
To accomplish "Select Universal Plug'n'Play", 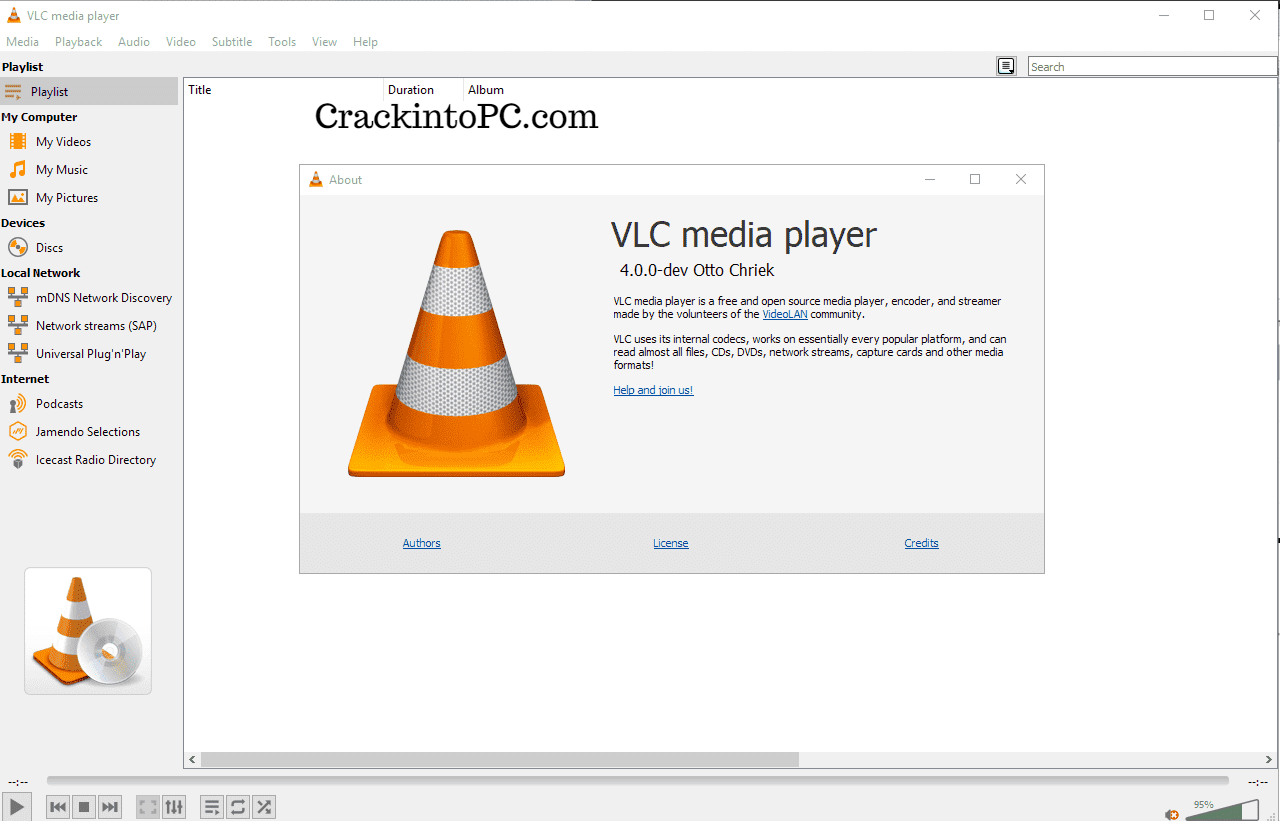I will [89, 354].
